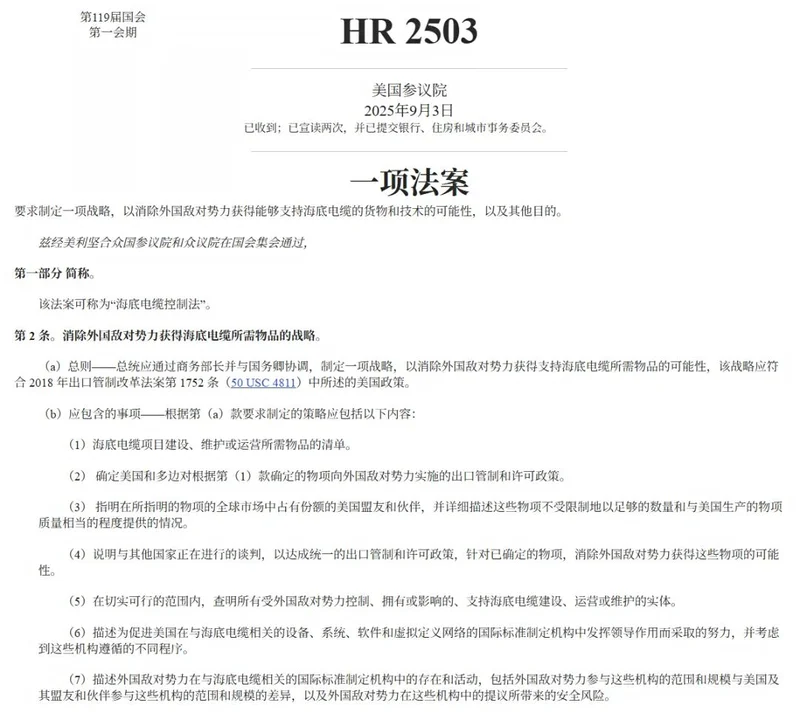This screenshot has width=800, height=720.
Task: Click the committee referral line under the date
Action: point(396,128)
